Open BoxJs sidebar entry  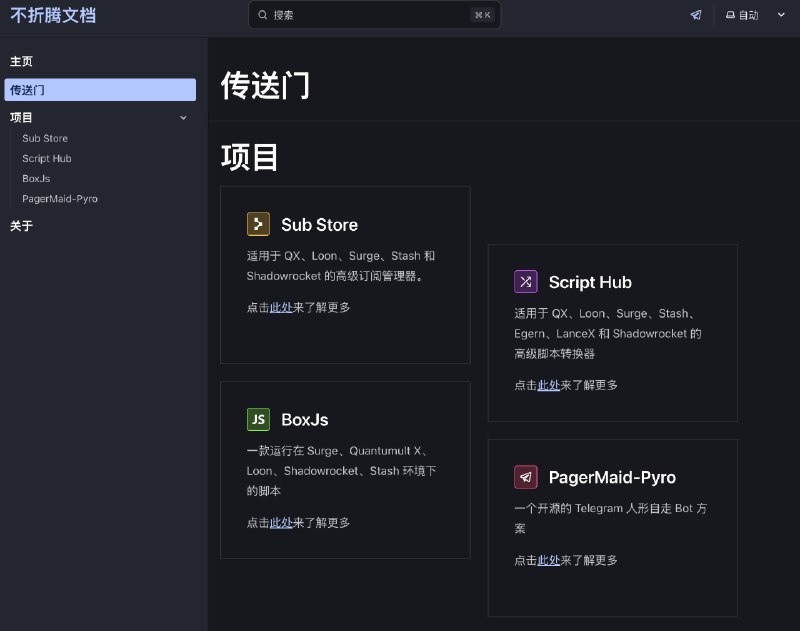pyautogui.click(x=36, y=179)
